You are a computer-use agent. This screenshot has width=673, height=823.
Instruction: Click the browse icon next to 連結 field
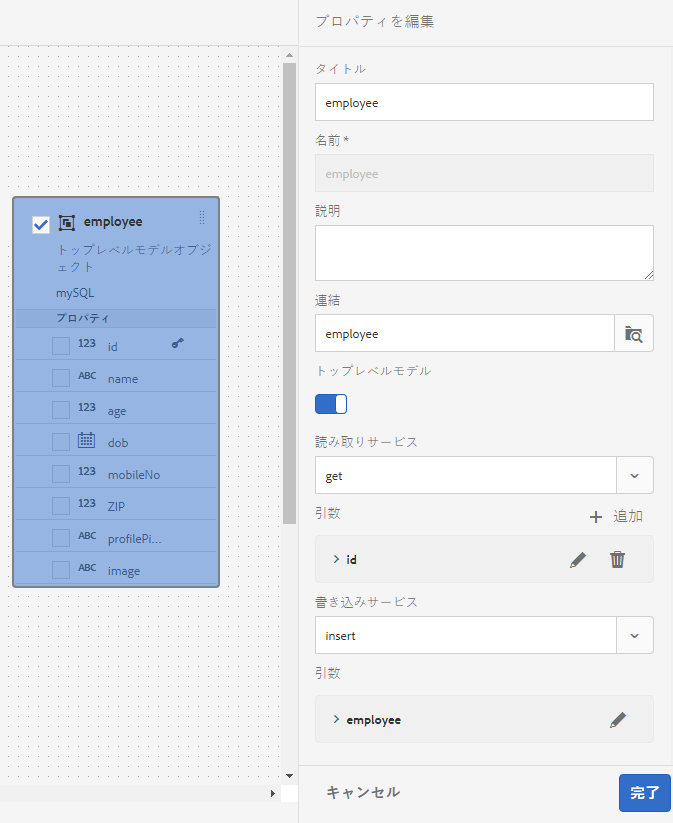click(634, 333)
